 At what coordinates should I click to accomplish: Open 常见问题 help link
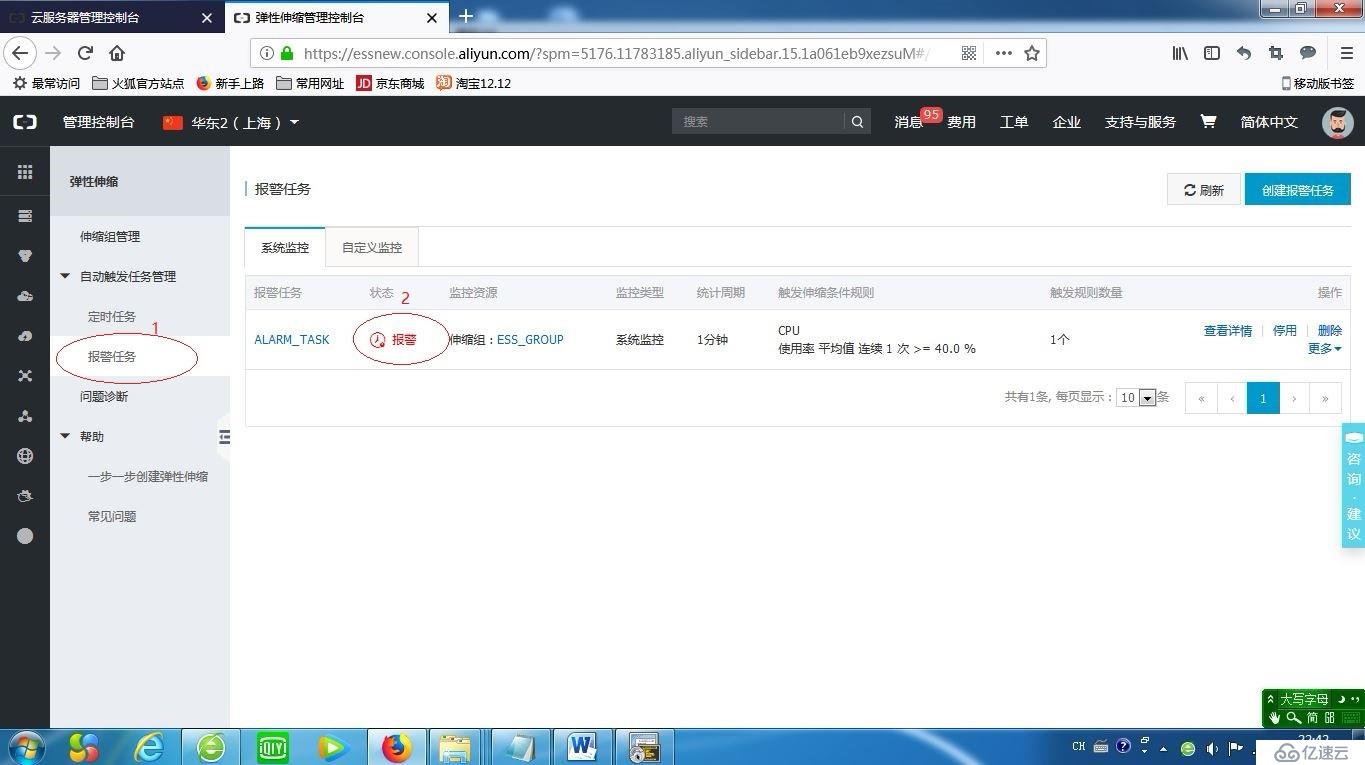tap(112, 516)
